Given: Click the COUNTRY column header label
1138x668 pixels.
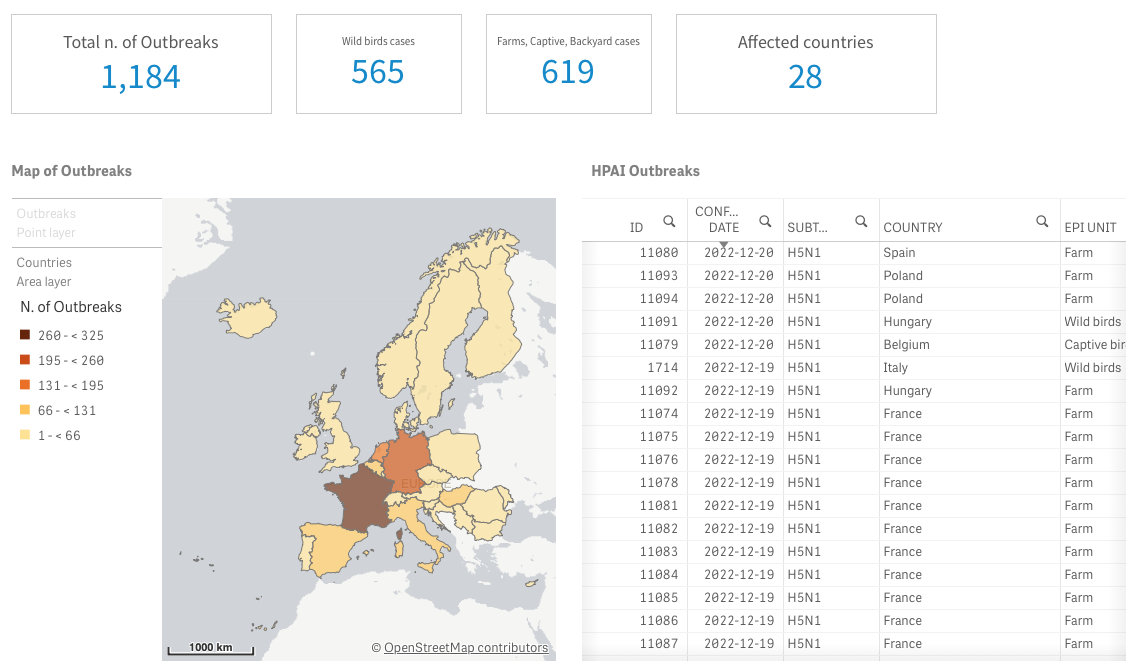Looking at the screenshot, I should point(912,227).
